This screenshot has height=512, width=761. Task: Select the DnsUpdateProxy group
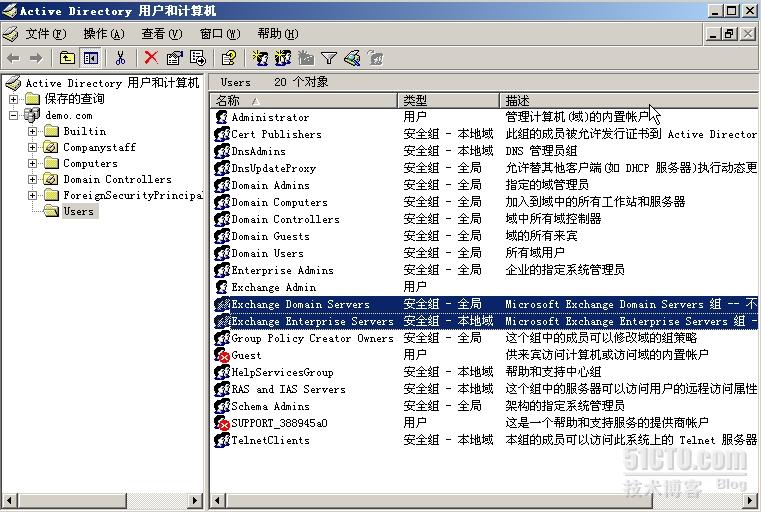(x=273, y=168)
